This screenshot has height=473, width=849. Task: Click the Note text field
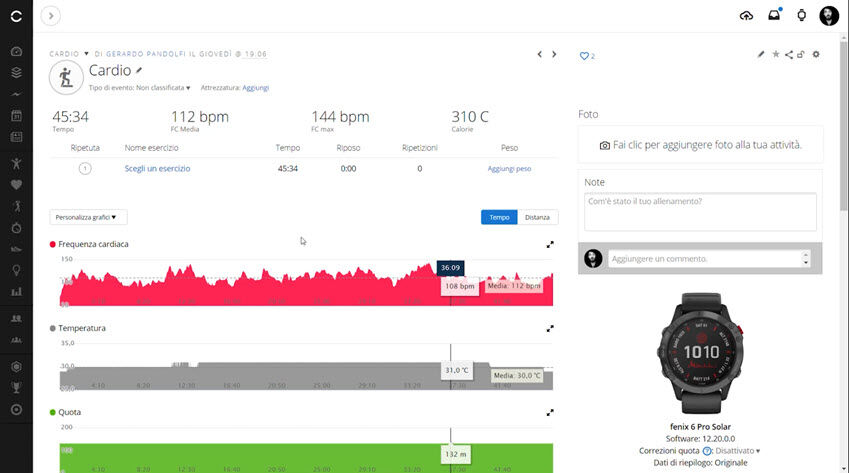pos(700,211)
